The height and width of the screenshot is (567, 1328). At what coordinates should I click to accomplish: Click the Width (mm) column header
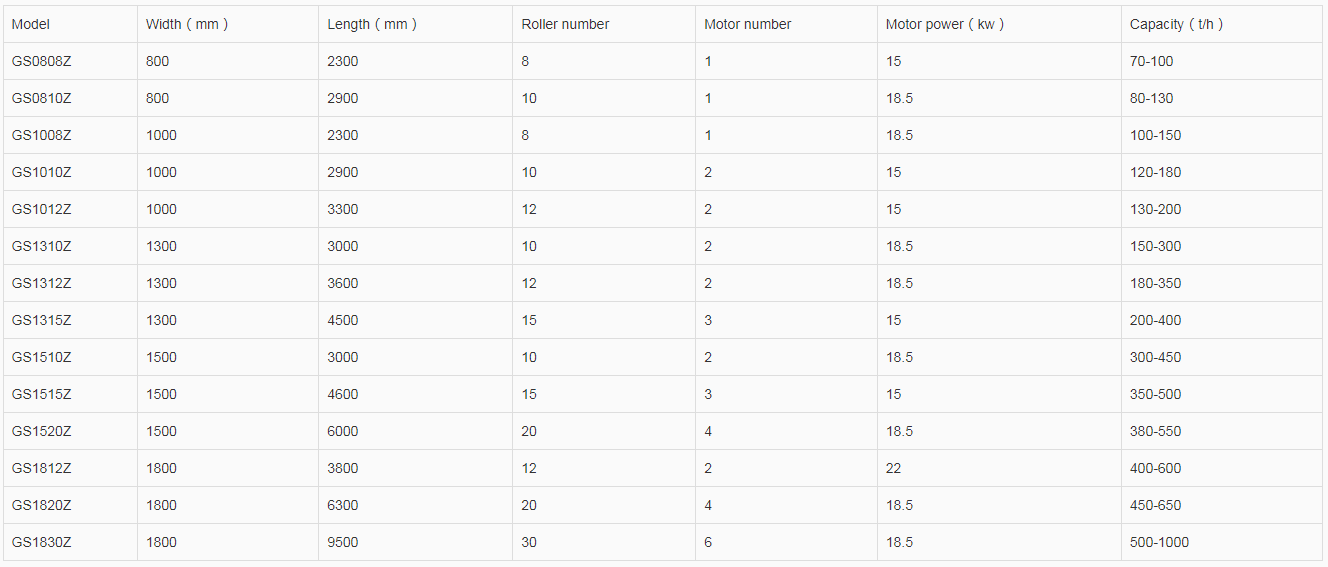pyautogui.click(x=186, y=24)
